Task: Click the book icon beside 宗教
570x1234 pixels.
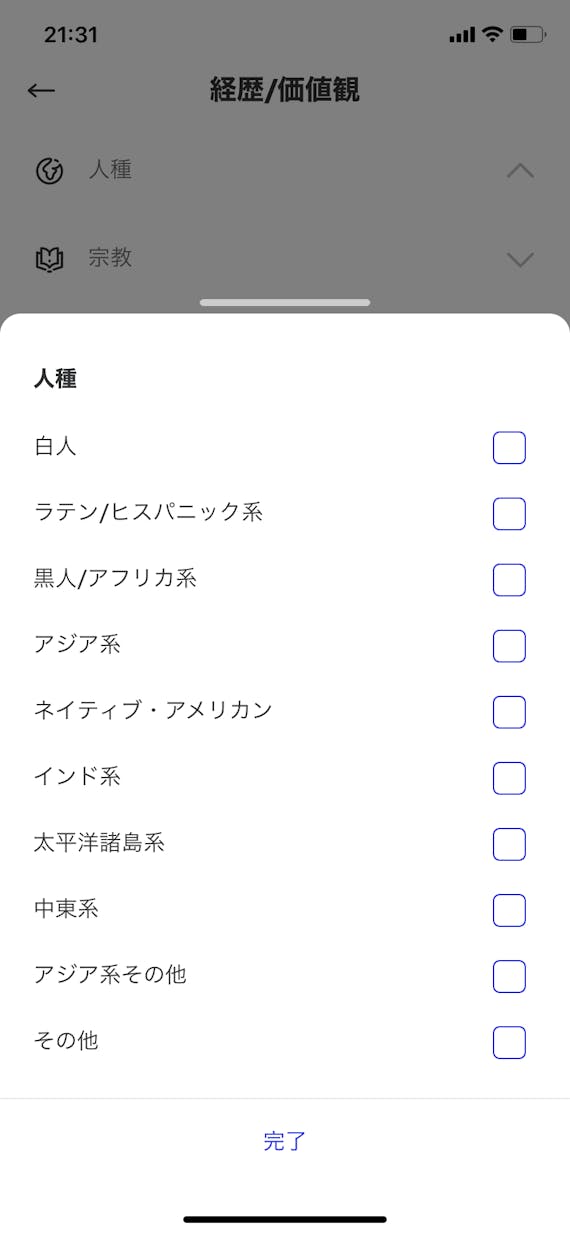Action: (49, 259)
